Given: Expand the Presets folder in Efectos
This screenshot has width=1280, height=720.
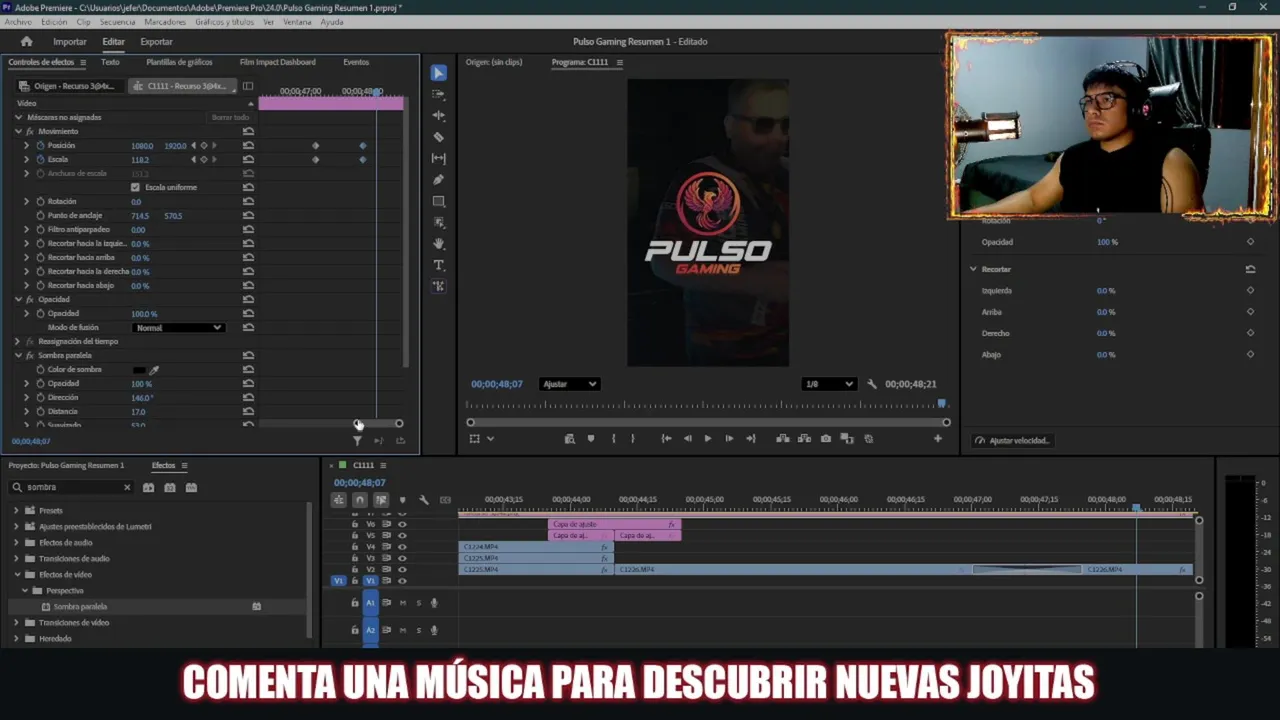Looking at the screenshot, I should (x=16, y=511).
